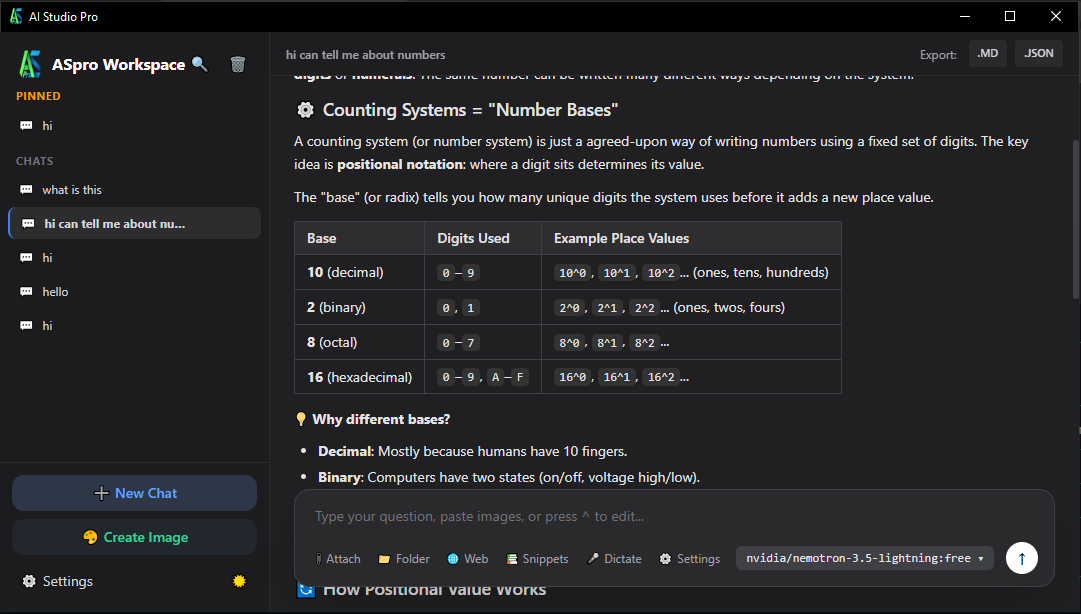
Task: Open the 'what is this' chat
Action: pos(134,190)
